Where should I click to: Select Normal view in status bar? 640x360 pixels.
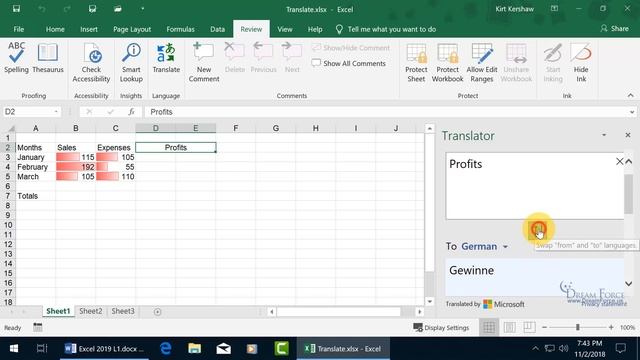click(x=489, y=327)
